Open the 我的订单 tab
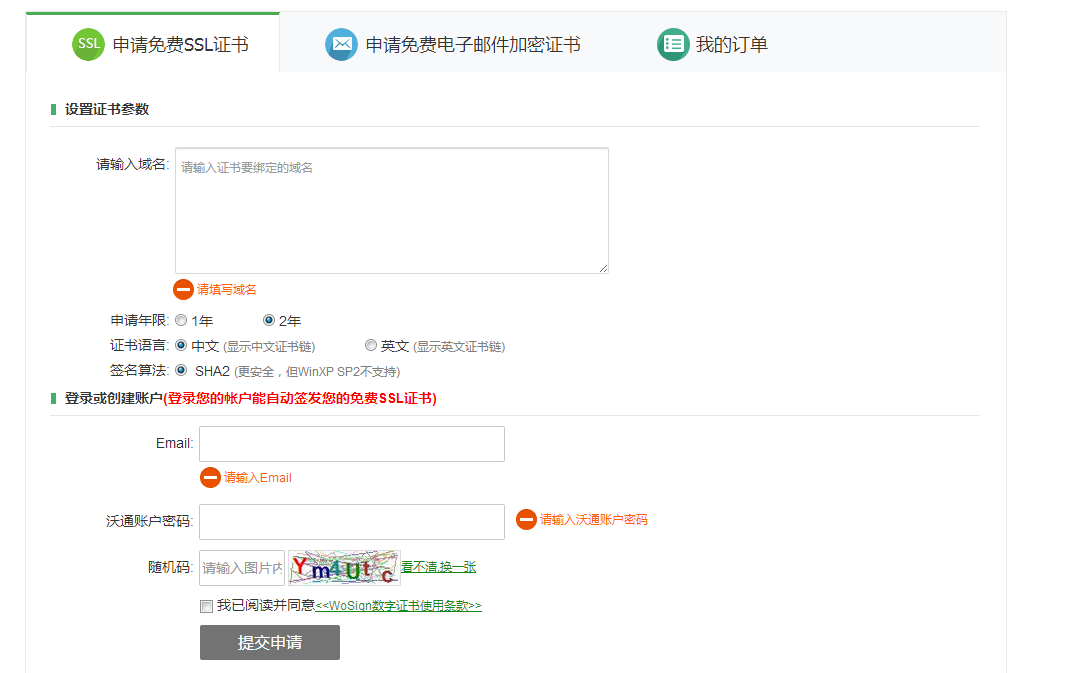Screen dimensions: 1072x673 [731, 45]
